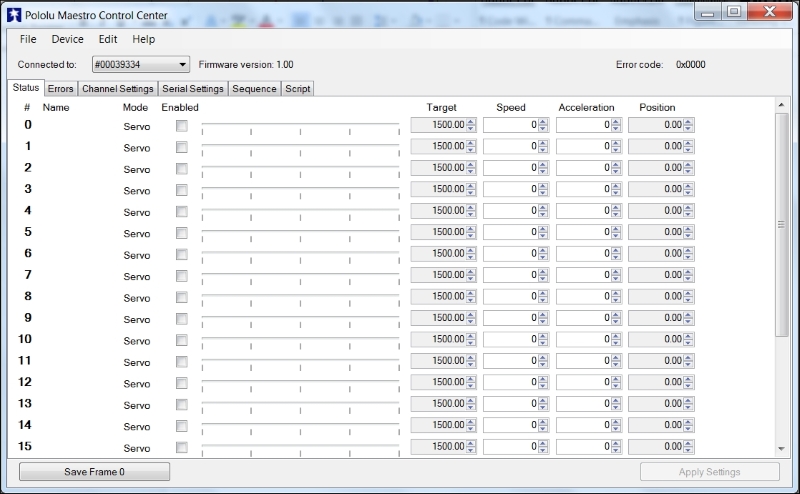800x494 pixels.
Task: Click channel 6 Servo mode label
Action: (x=137, y=255)
